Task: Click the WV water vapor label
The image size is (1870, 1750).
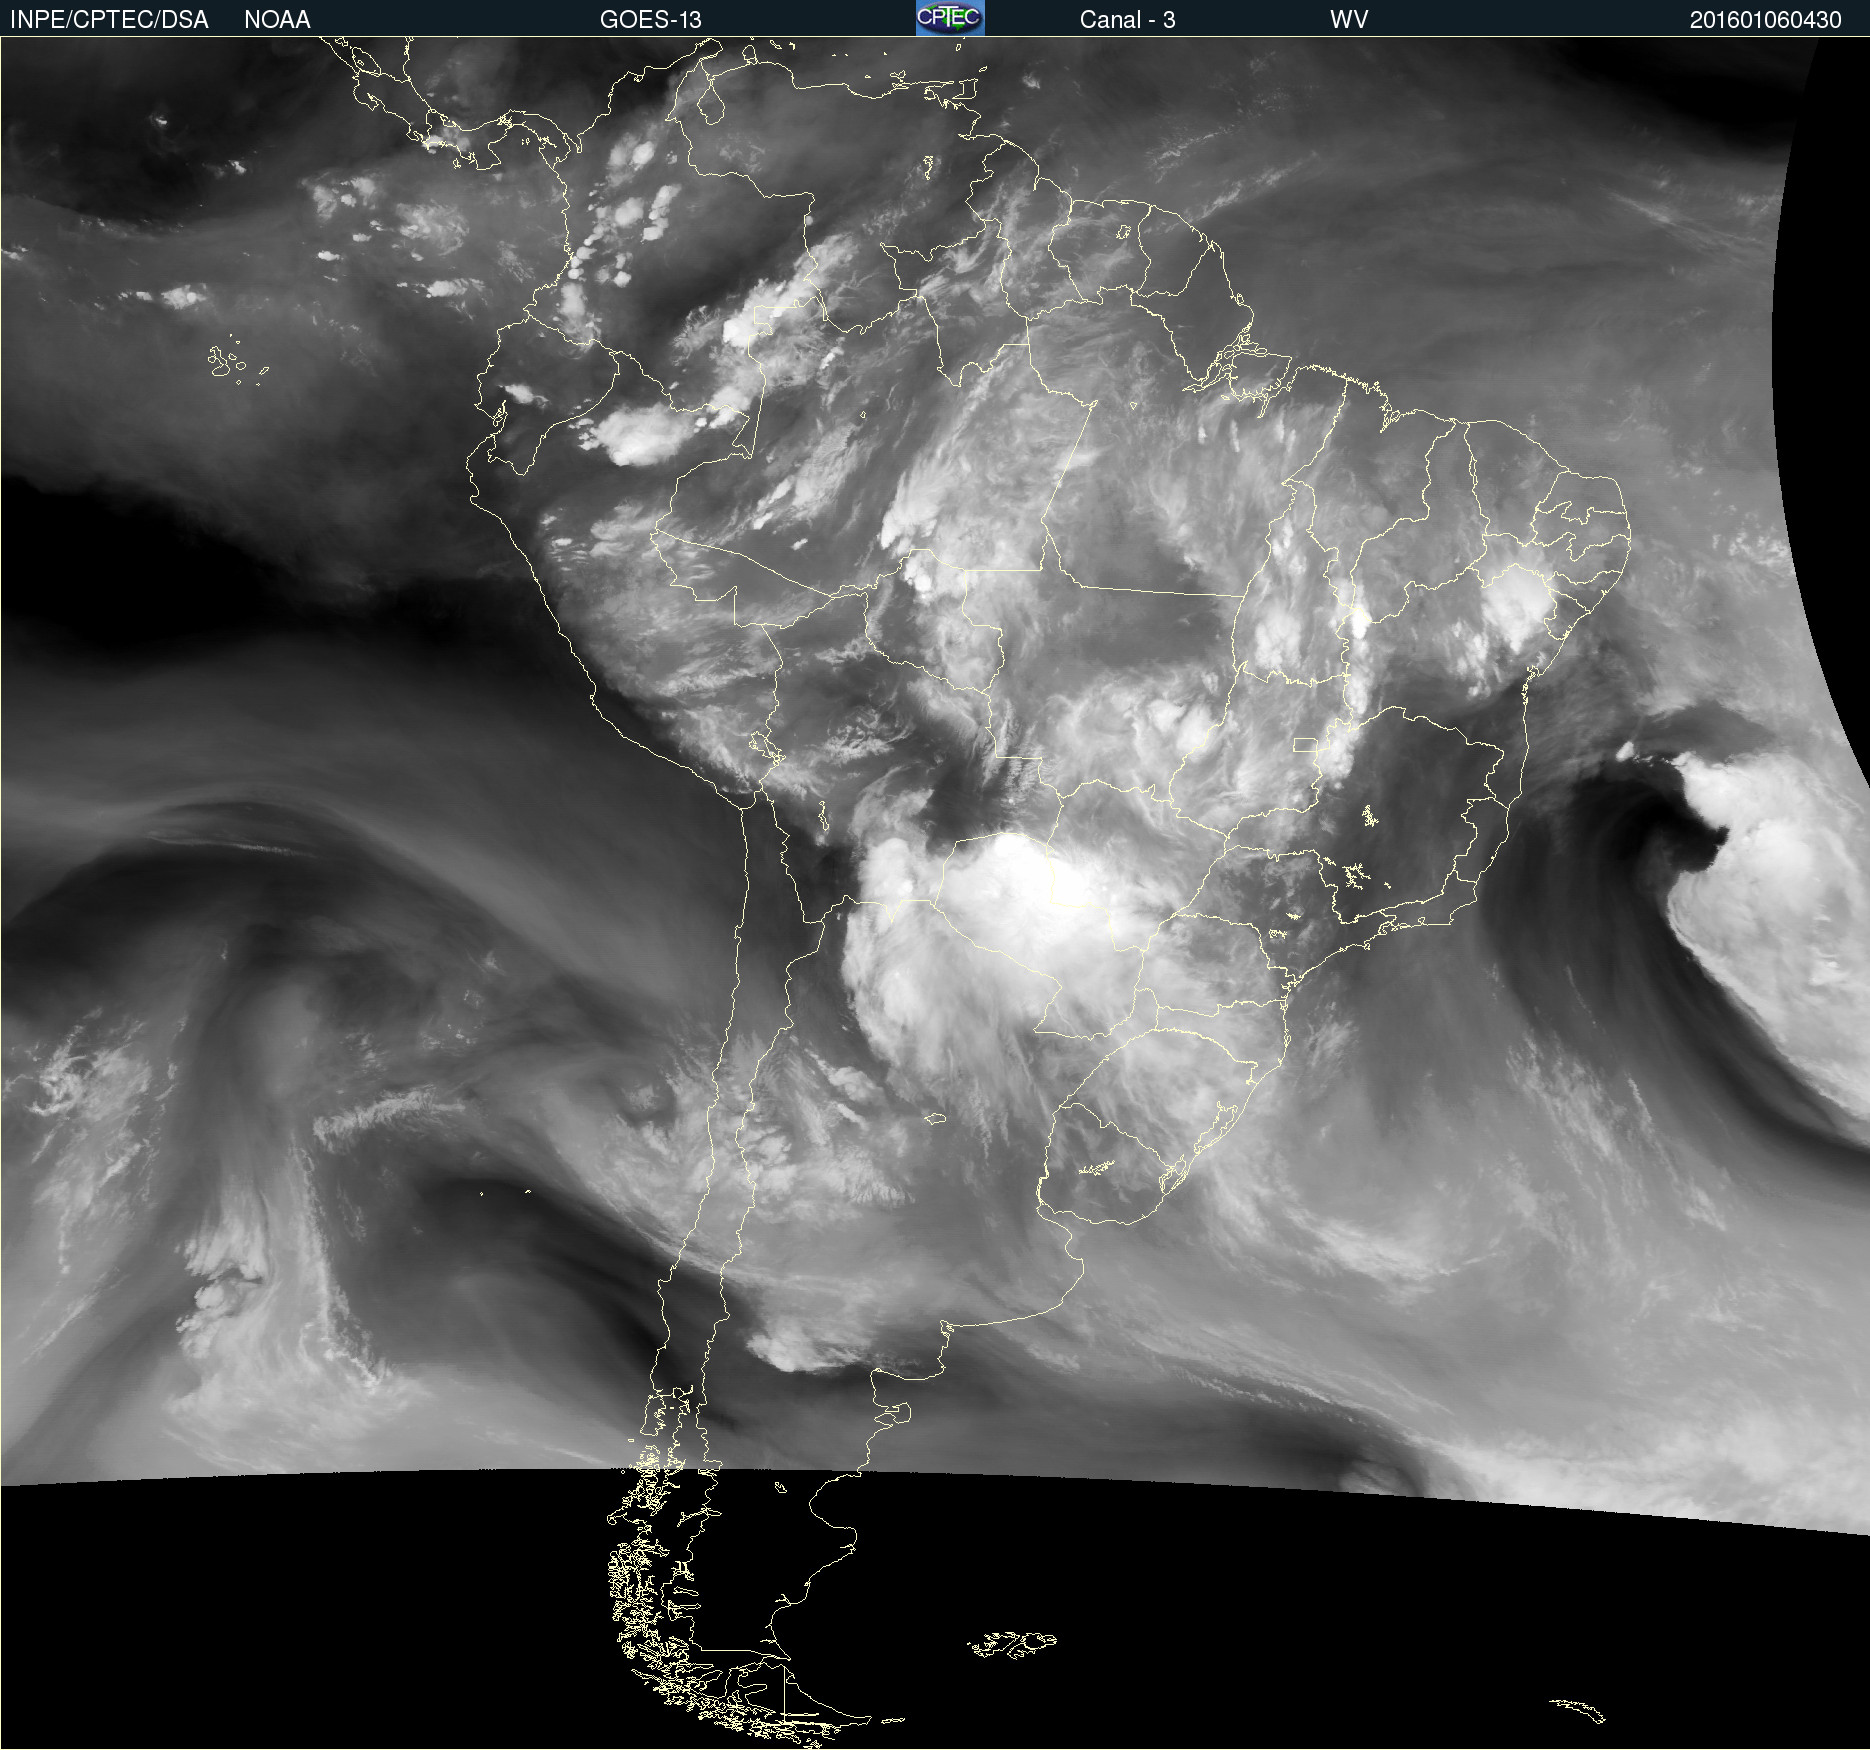Action: pyautogui.click(x=1349, y=20)
